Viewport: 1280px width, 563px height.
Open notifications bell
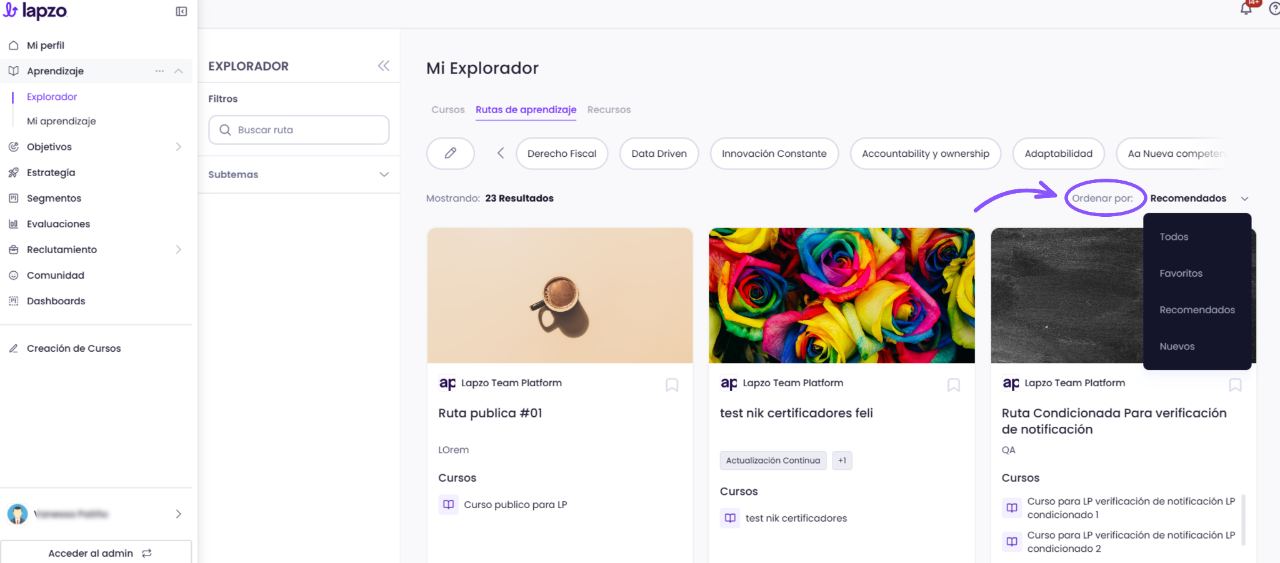[x=1246, y=8]
